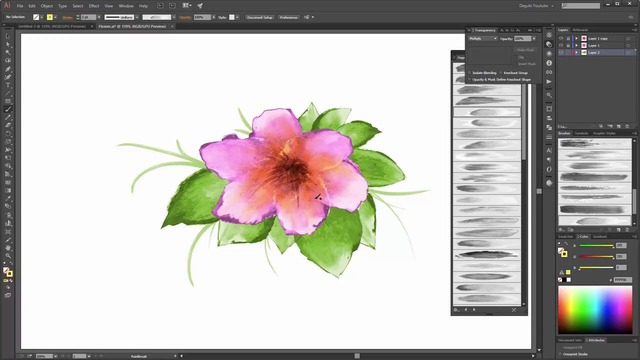Select the Pen tool
The height and width of the screenshot is (360, 640).
(8, 69)
